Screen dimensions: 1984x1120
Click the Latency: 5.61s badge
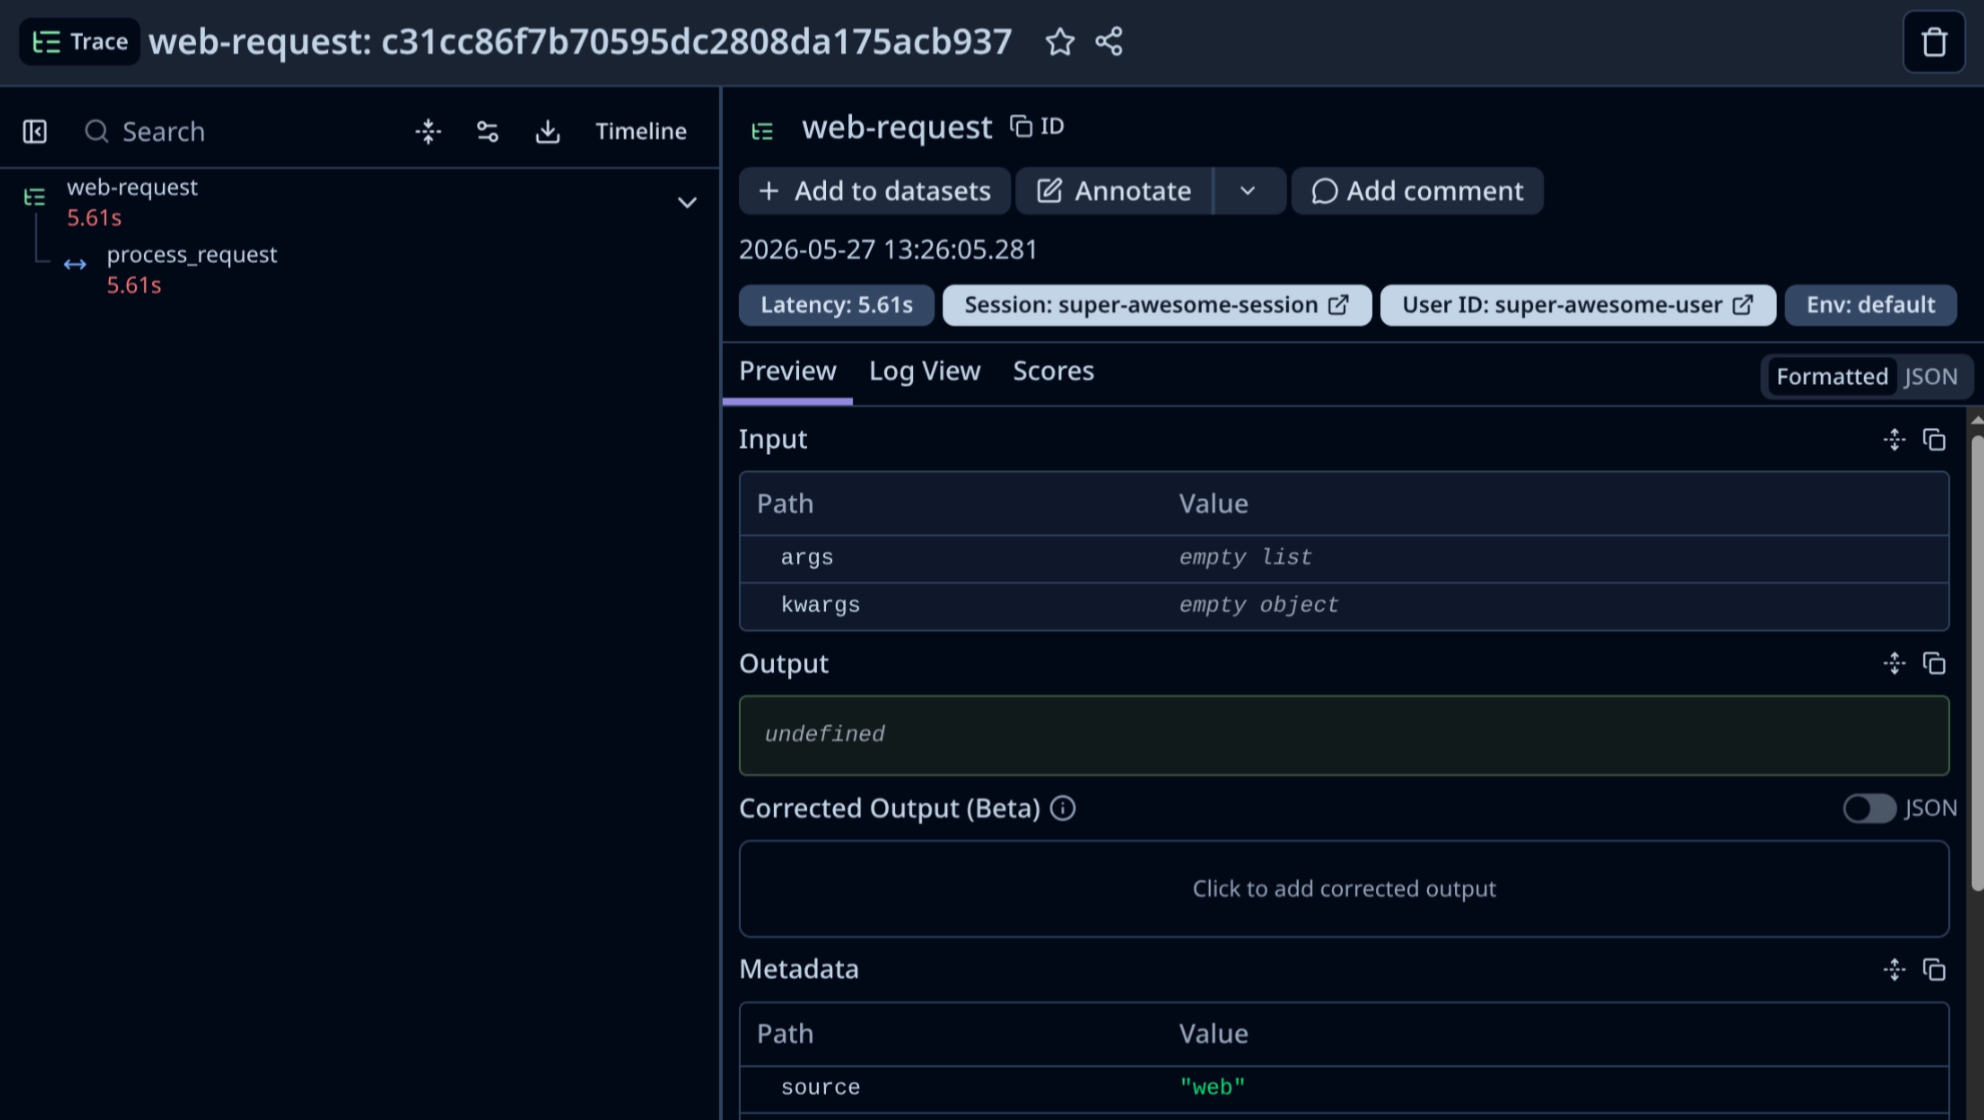click(836, 305)
